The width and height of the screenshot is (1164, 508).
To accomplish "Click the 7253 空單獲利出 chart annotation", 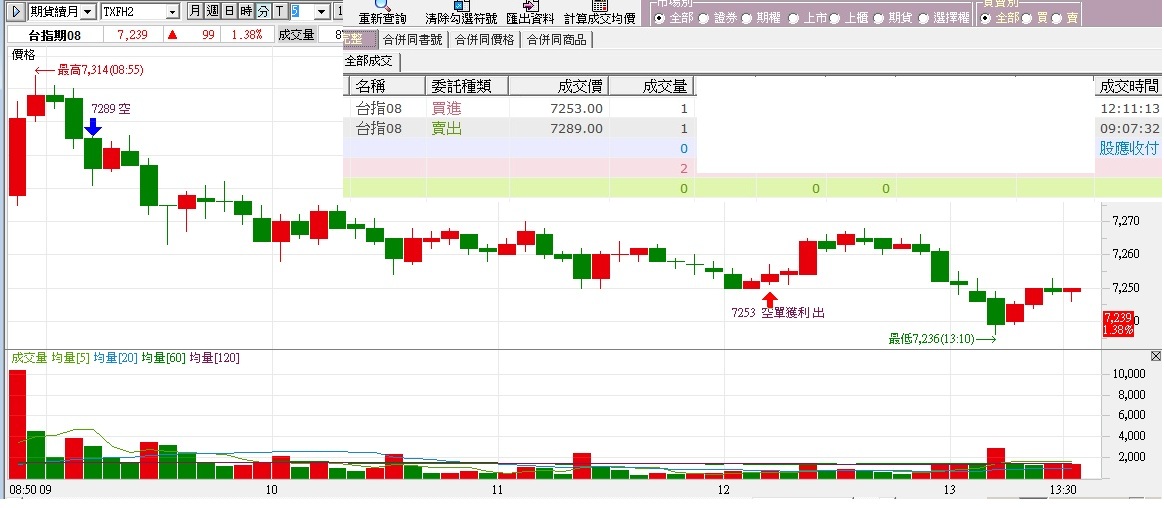I will [x=778, y=313].
